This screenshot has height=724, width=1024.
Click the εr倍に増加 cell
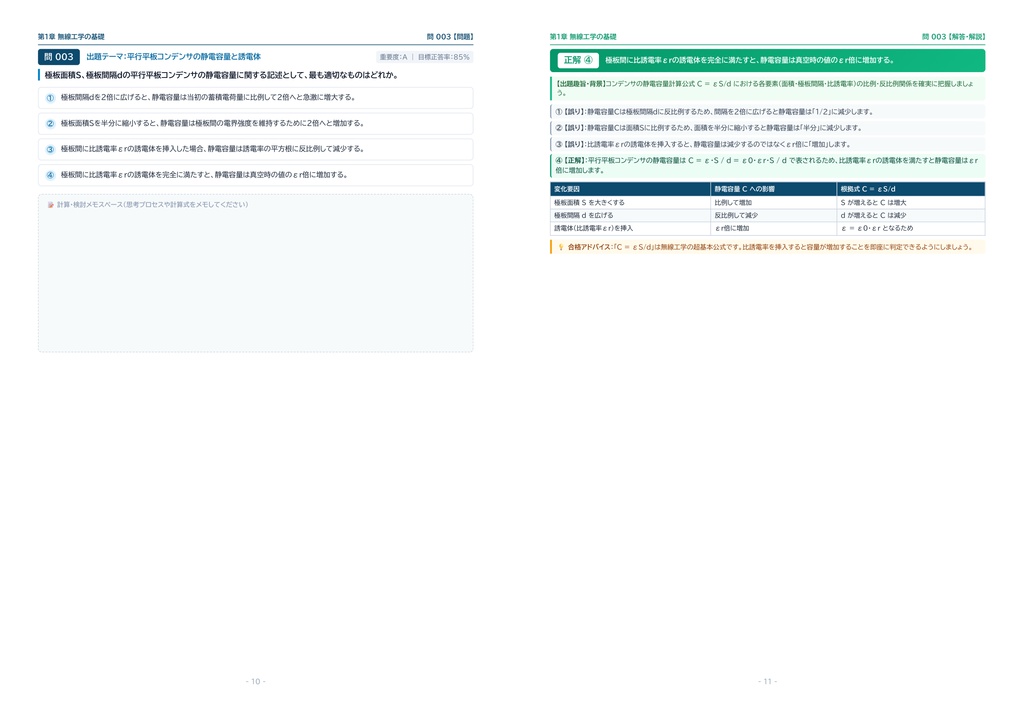point(774,228)
